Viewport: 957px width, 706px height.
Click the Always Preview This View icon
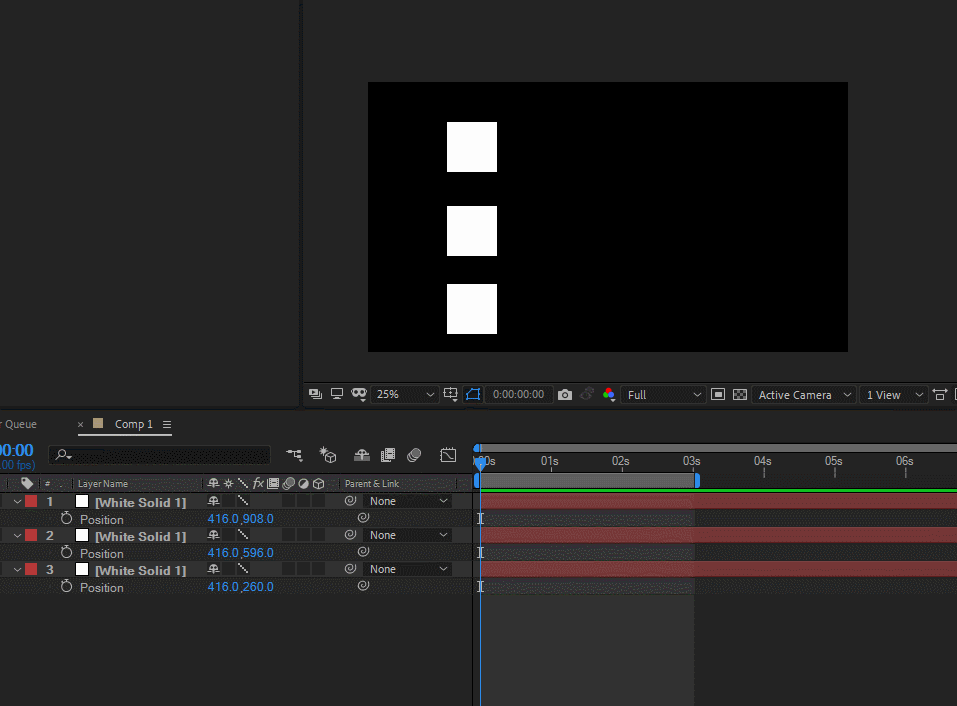tap(316, 394)
